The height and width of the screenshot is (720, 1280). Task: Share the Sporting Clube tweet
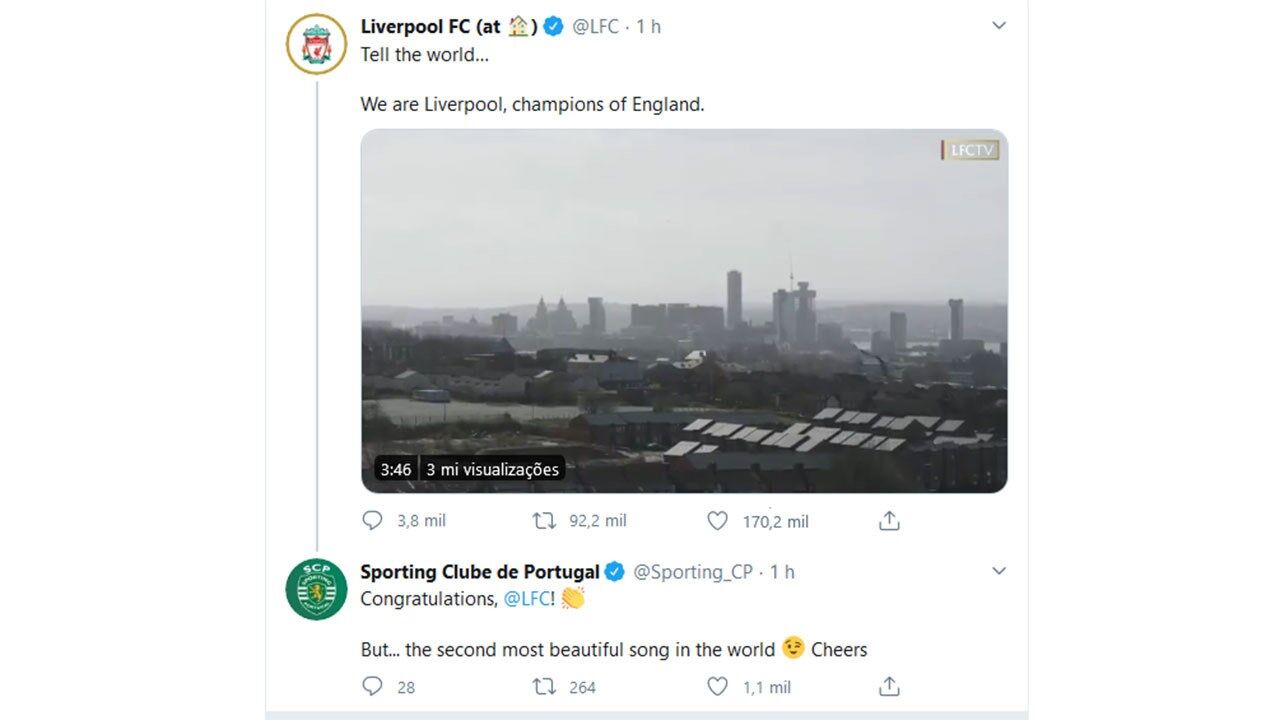889,687
